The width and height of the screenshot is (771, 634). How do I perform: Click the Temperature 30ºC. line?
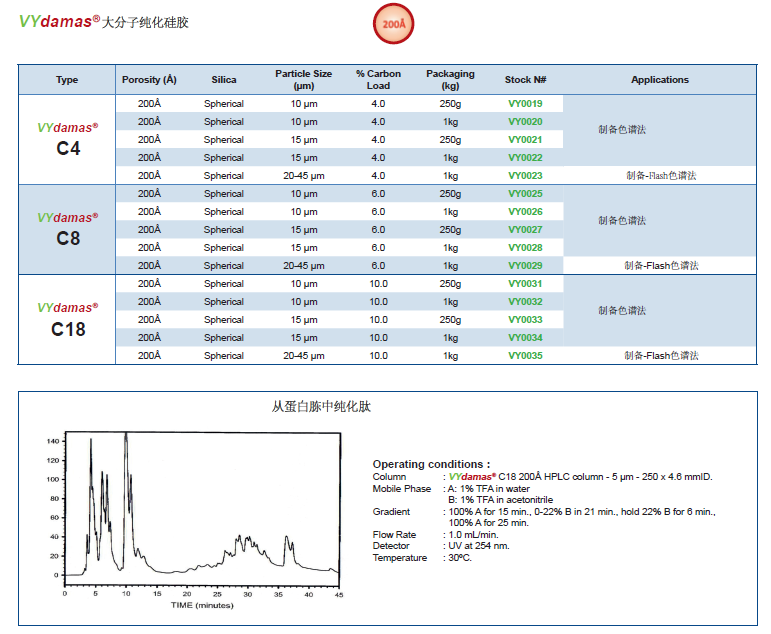pyautogui.click(x=422, y=558)
